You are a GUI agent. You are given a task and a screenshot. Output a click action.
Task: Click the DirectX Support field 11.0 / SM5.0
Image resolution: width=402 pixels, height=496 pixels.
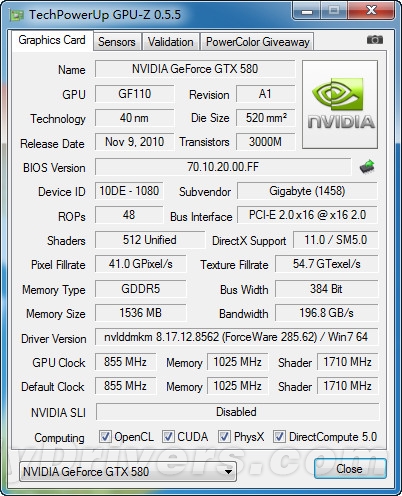point(336,240)
